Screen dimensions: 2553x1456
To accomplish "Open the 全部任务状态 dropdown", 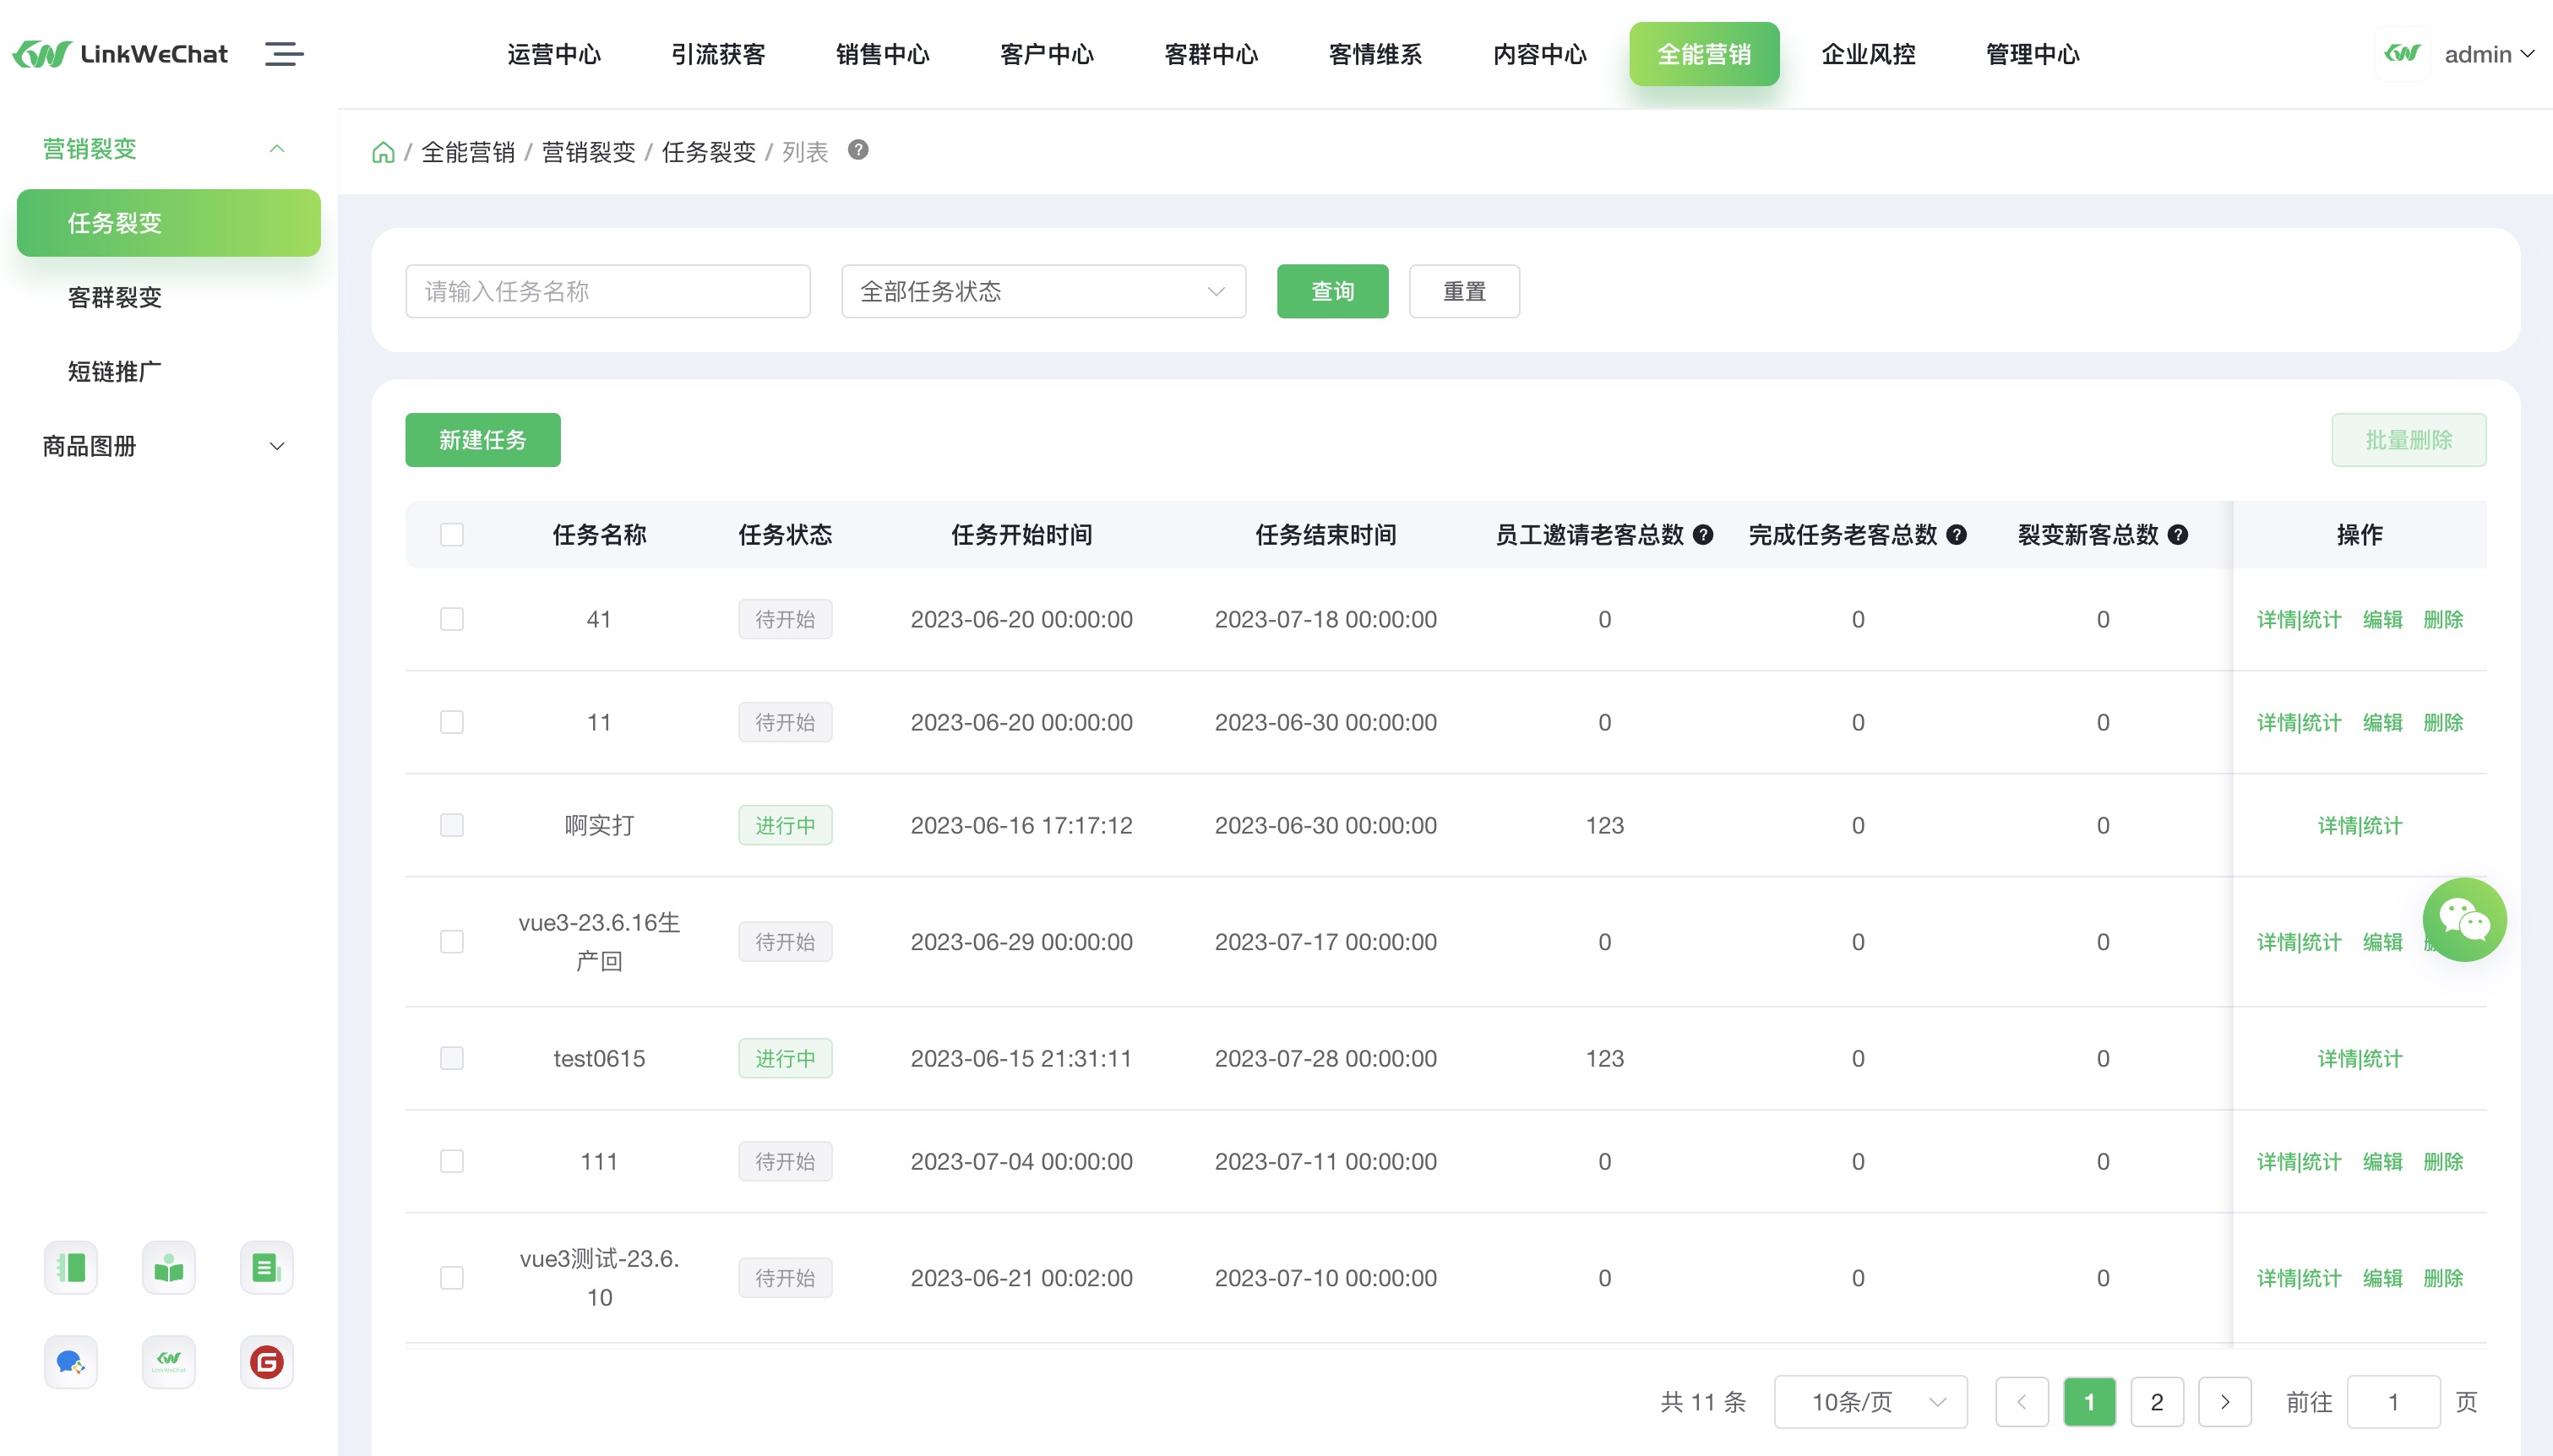I will click(1043, 291).
